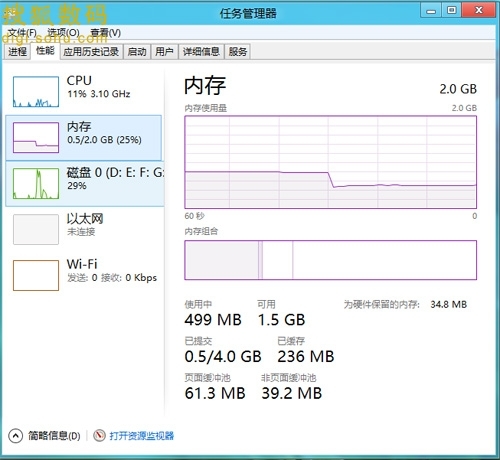Collapse view with 简略信息 arrow icon

pyautogui.click(x=15, y=436)
